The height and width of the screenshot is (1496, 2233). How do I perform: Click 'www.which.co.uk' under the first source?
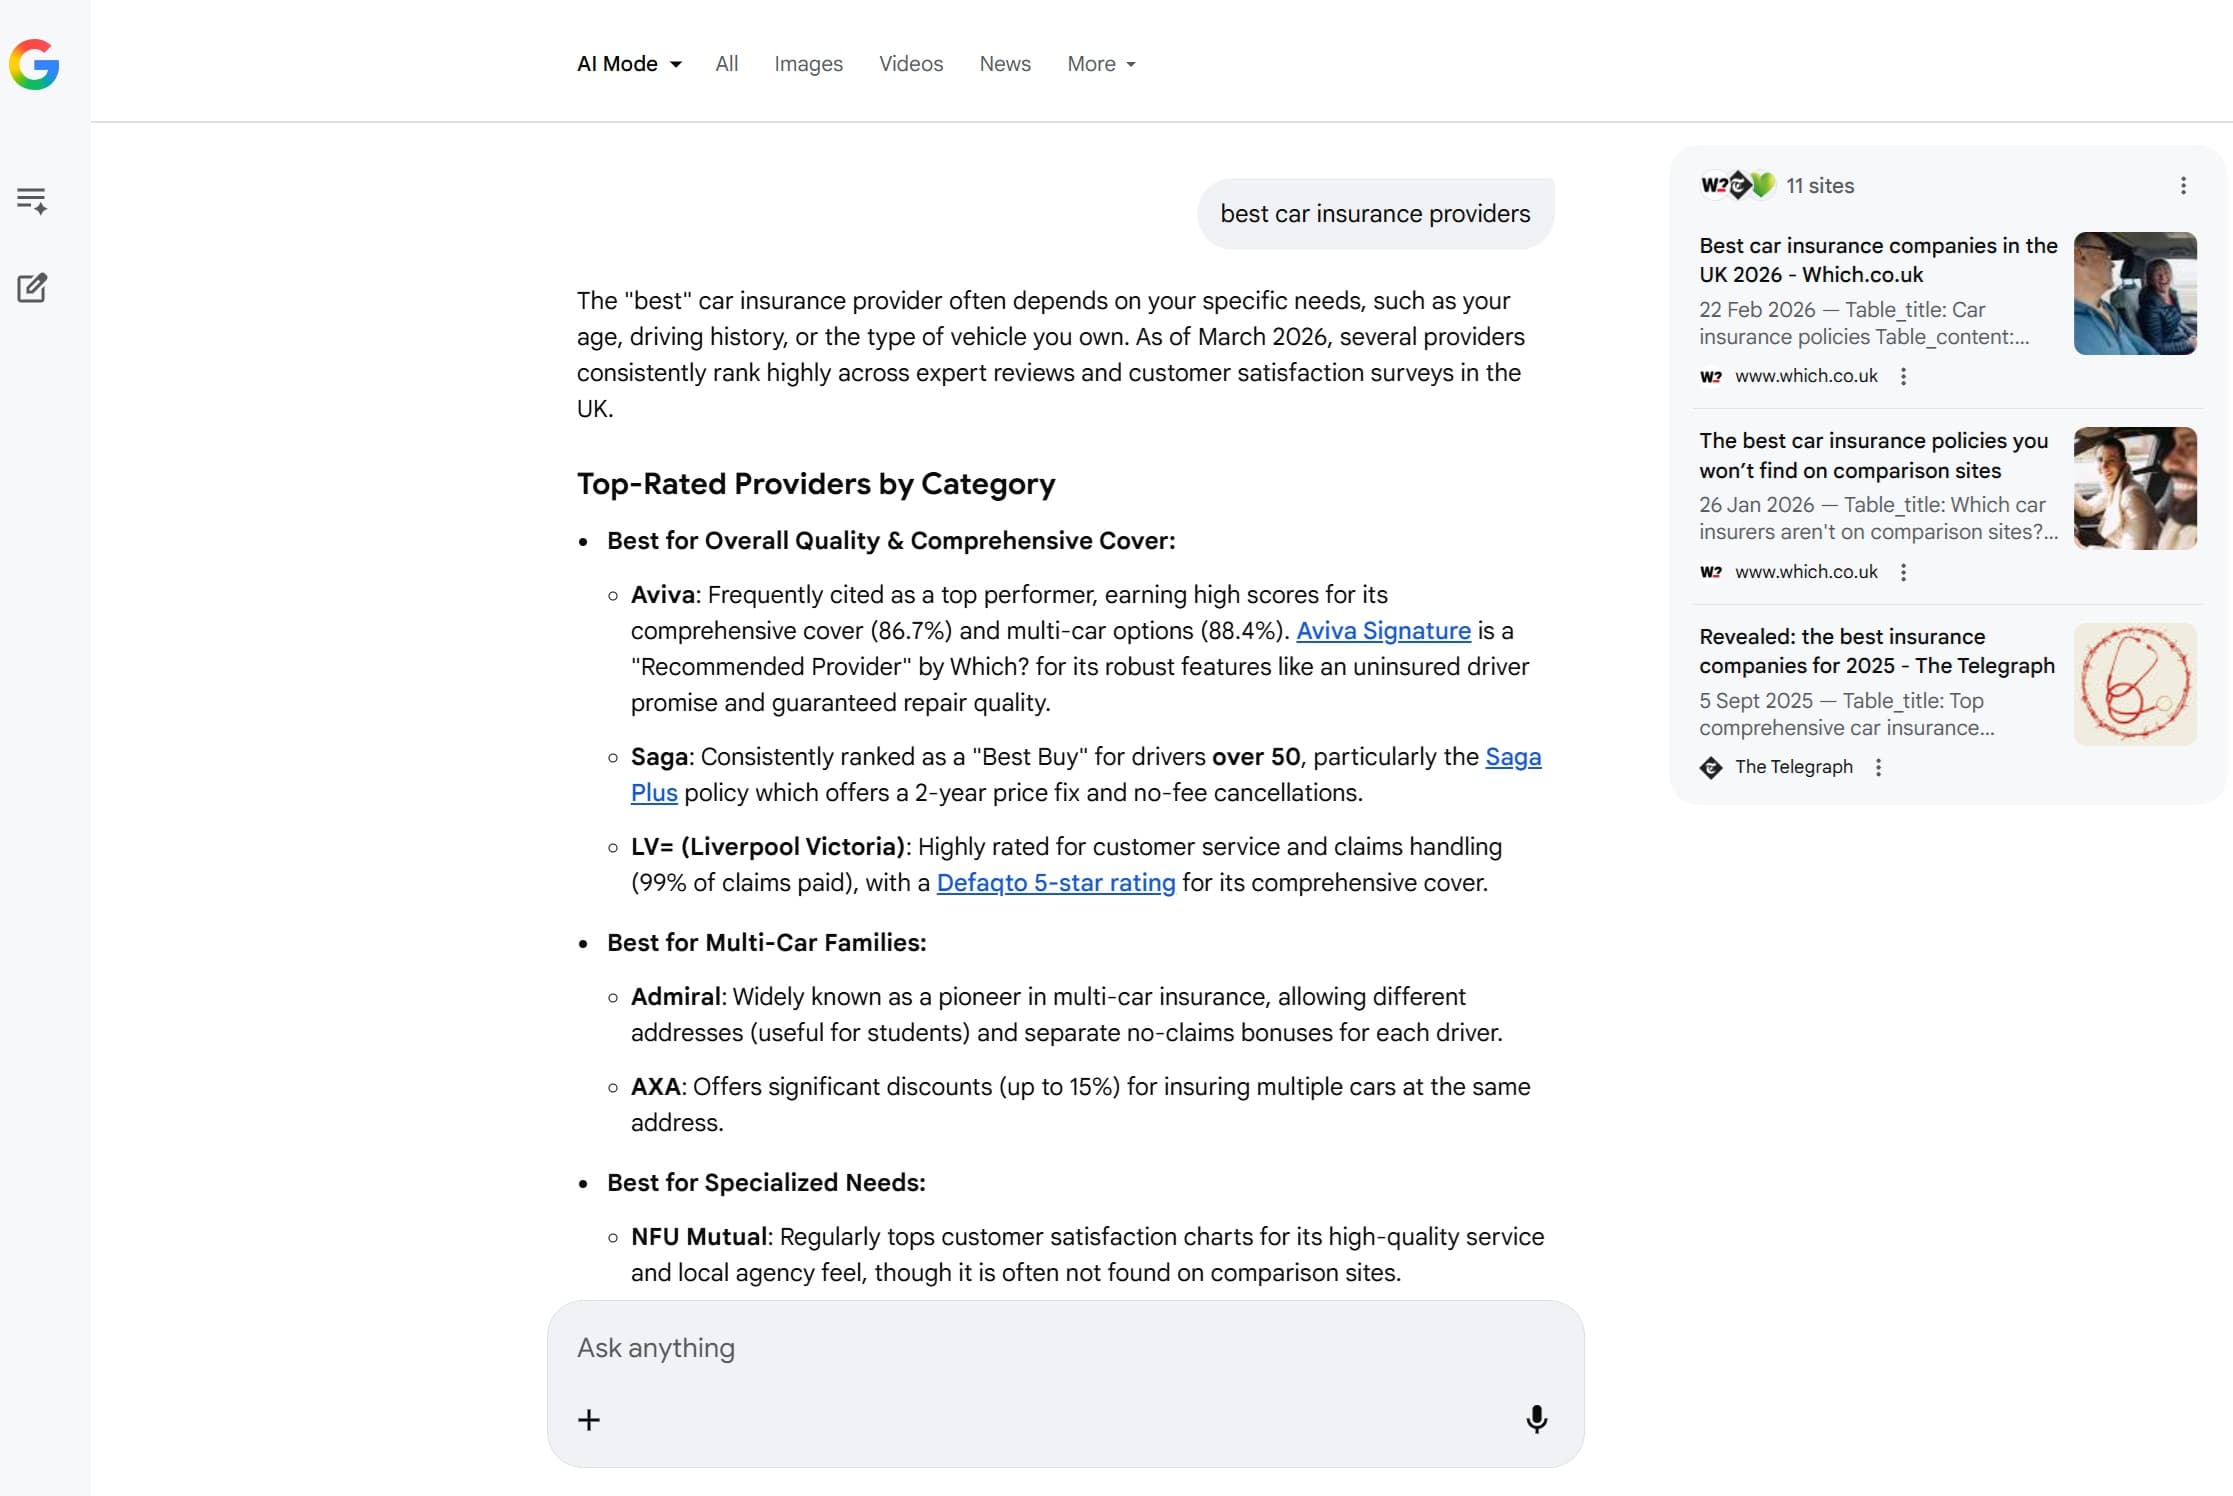click(1806, 376)
